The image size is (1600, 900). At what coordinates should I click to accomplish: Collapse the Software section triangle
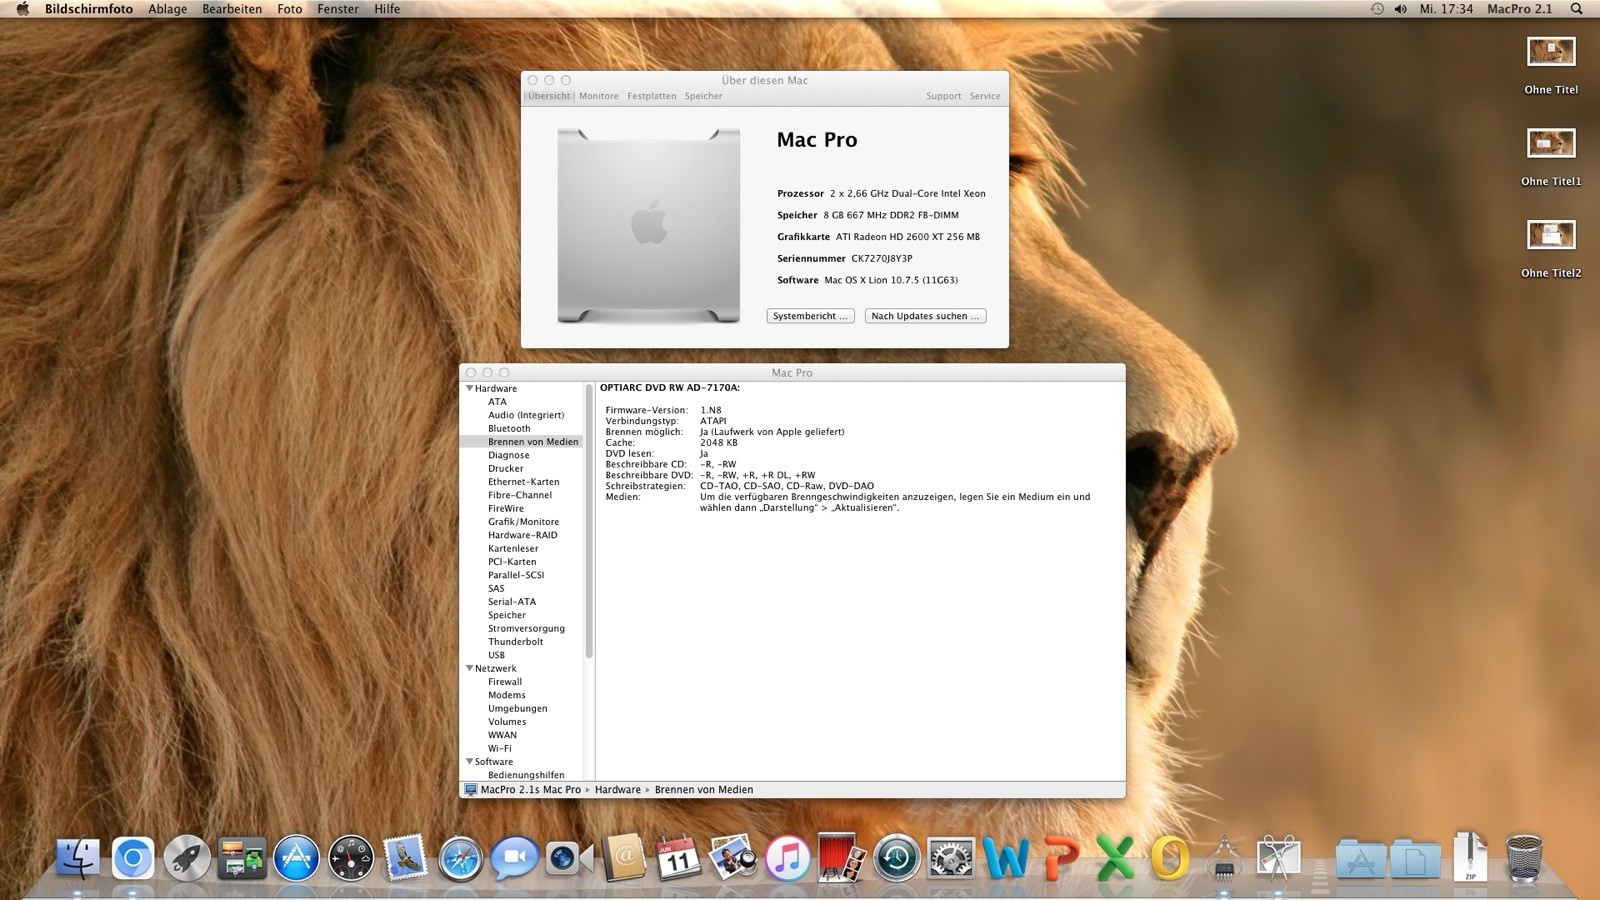point(469,761)
